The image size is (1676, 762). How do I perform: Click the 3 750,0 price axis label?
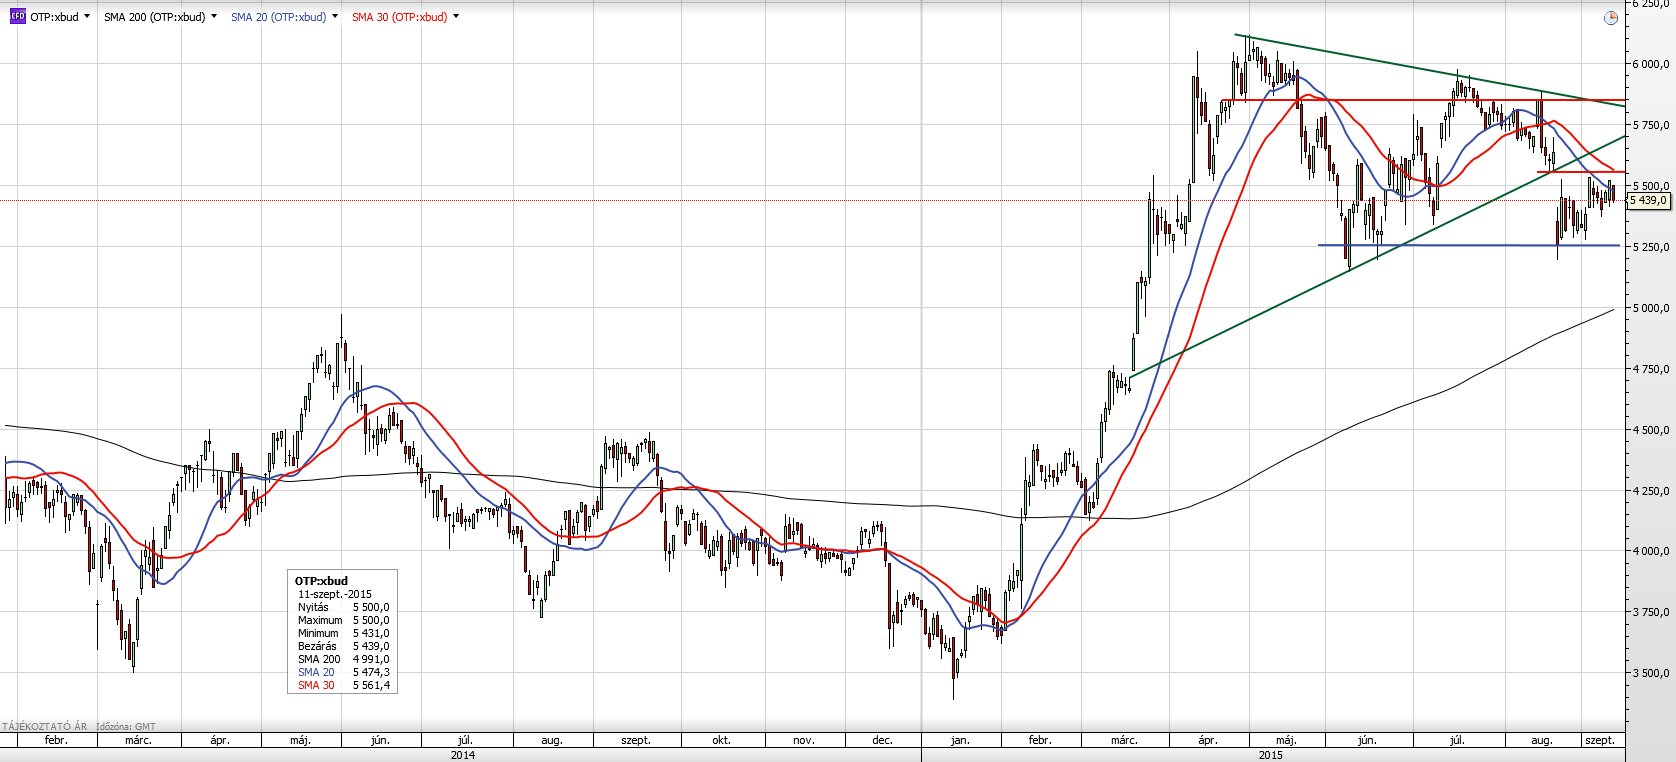pyautogui.click(x=1651, y=612)
